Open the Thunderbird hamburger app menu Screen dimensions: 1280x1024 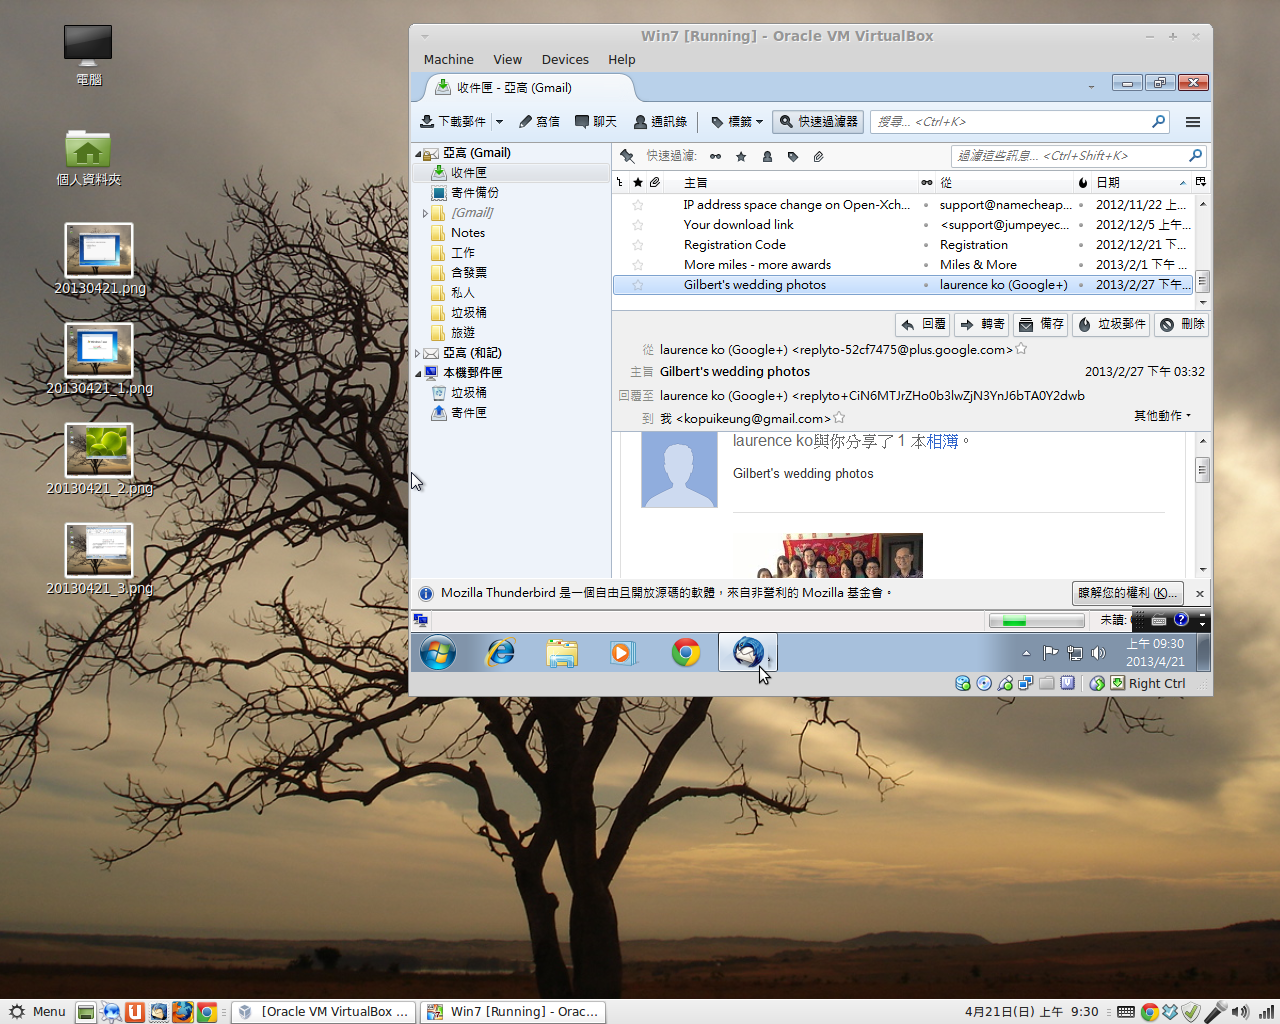coord(1193,122)
